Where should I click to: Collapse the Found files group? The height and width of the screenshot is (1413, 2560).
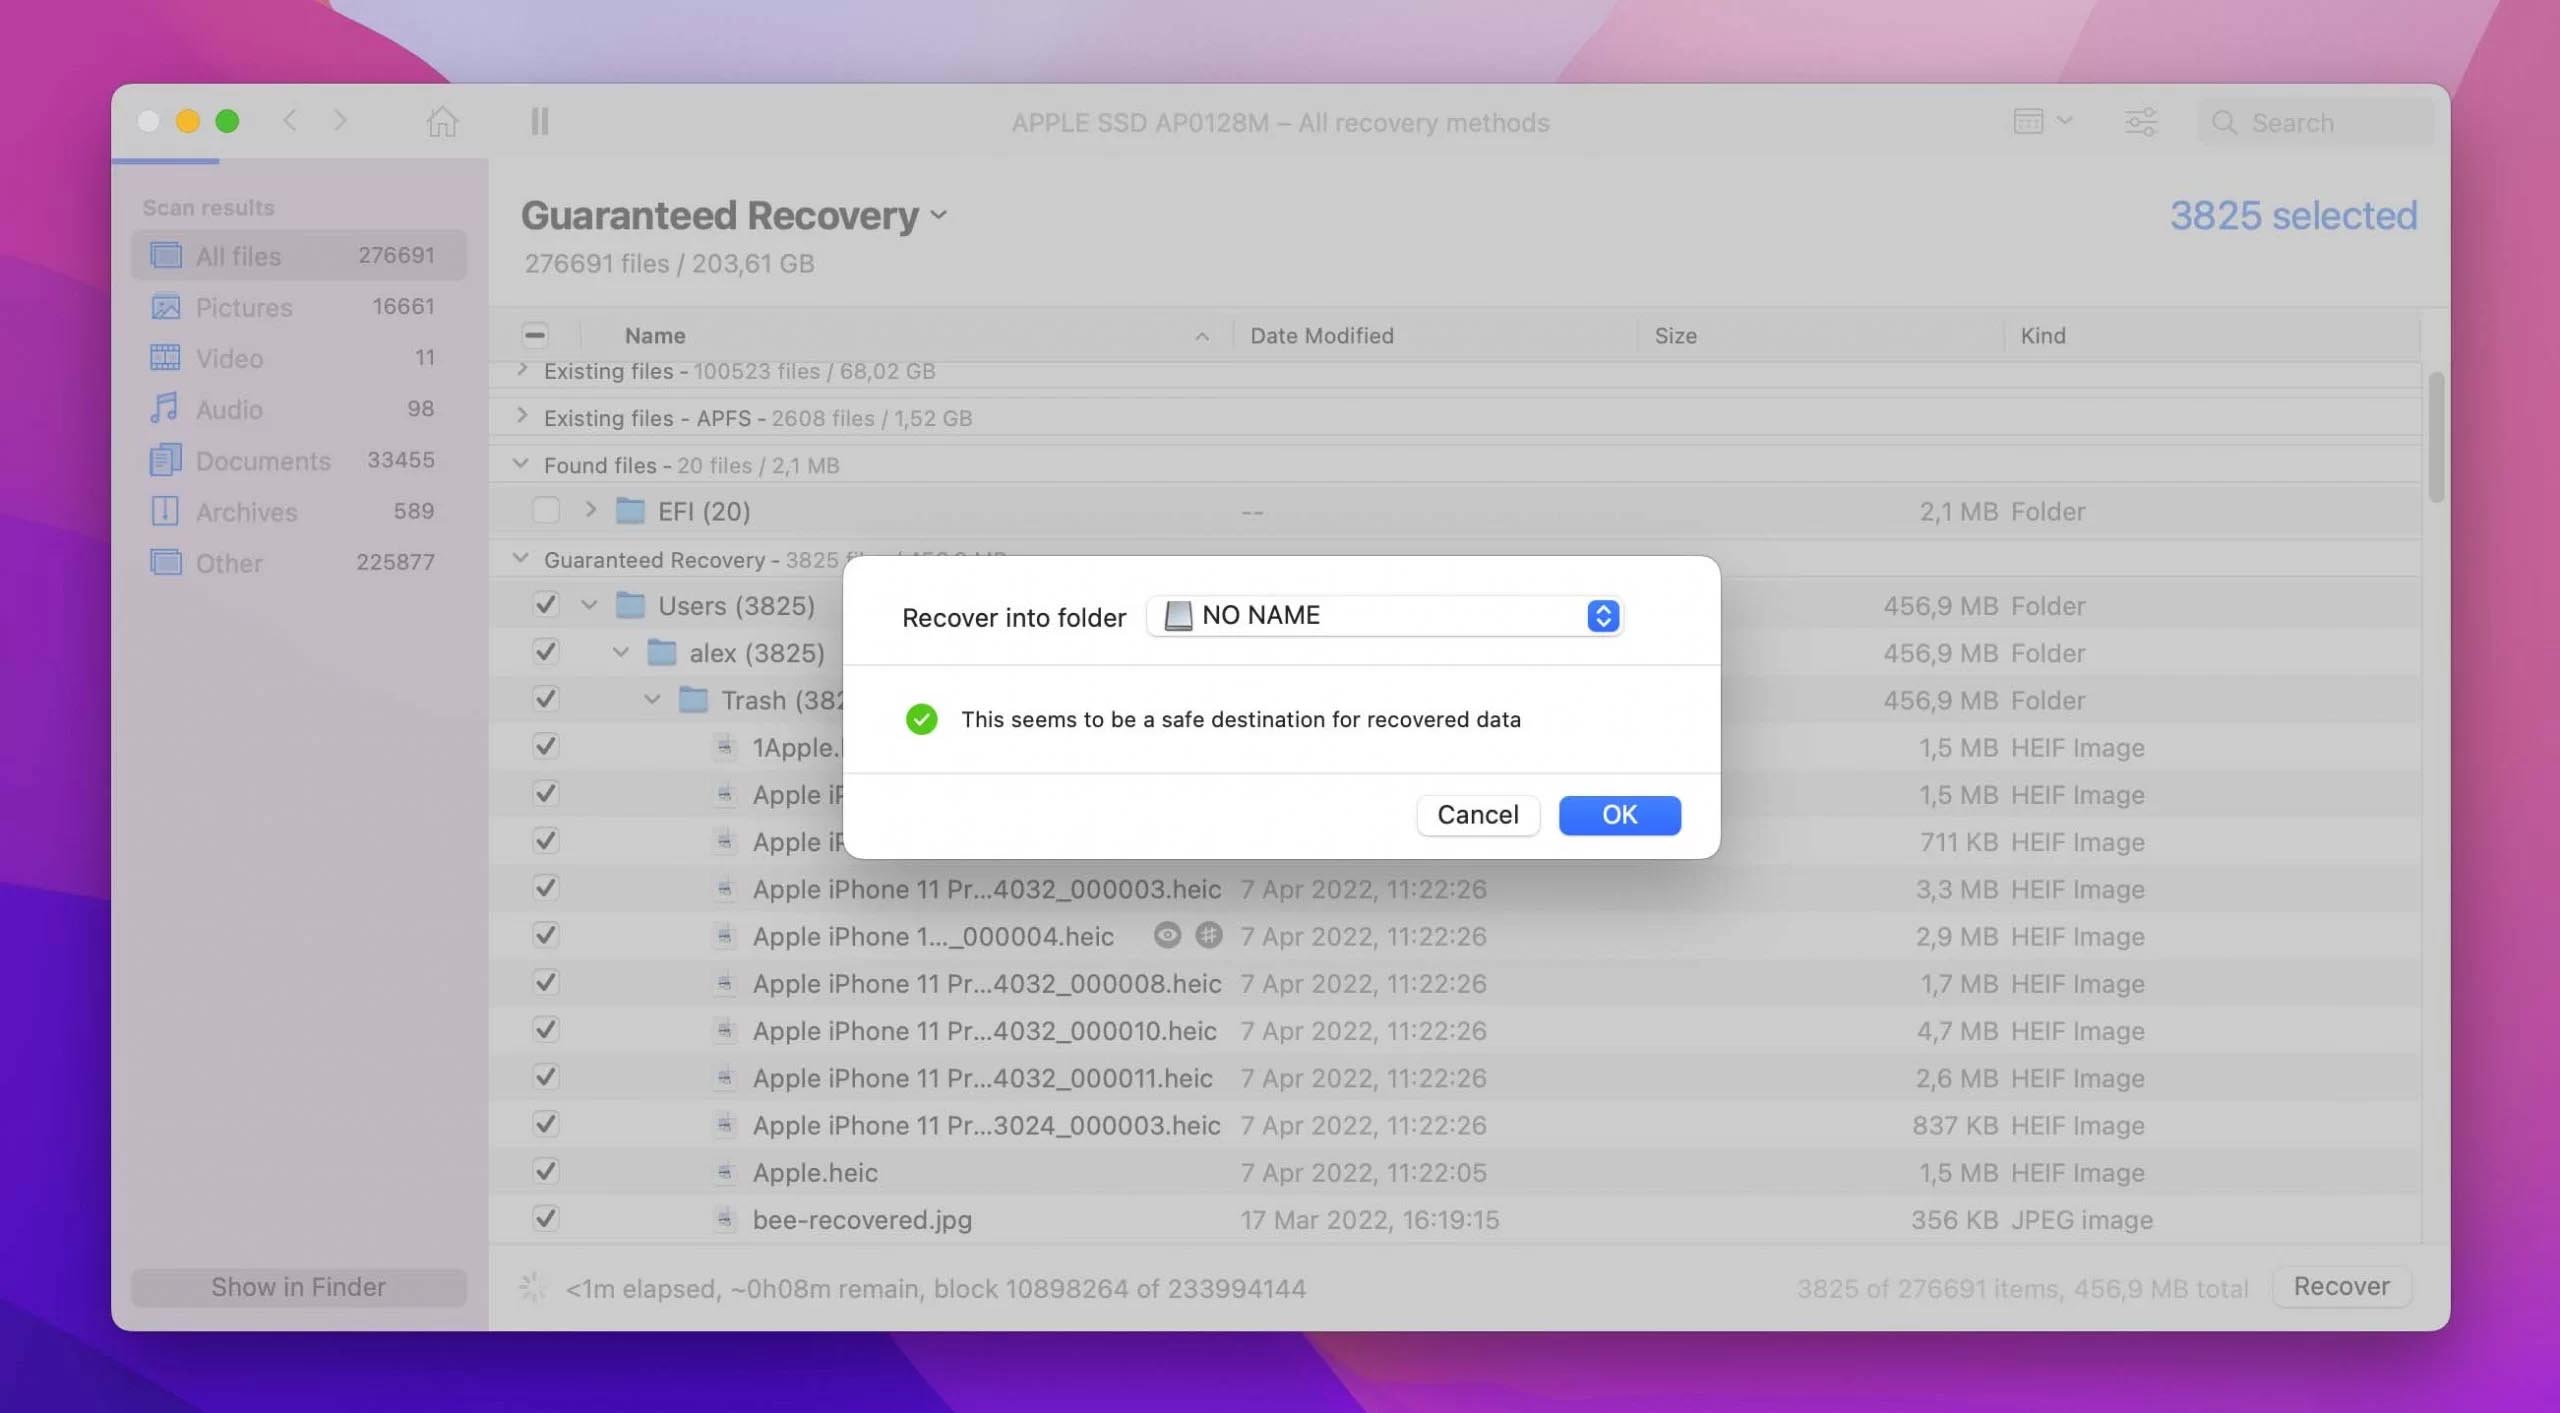[x=521, y=464]
